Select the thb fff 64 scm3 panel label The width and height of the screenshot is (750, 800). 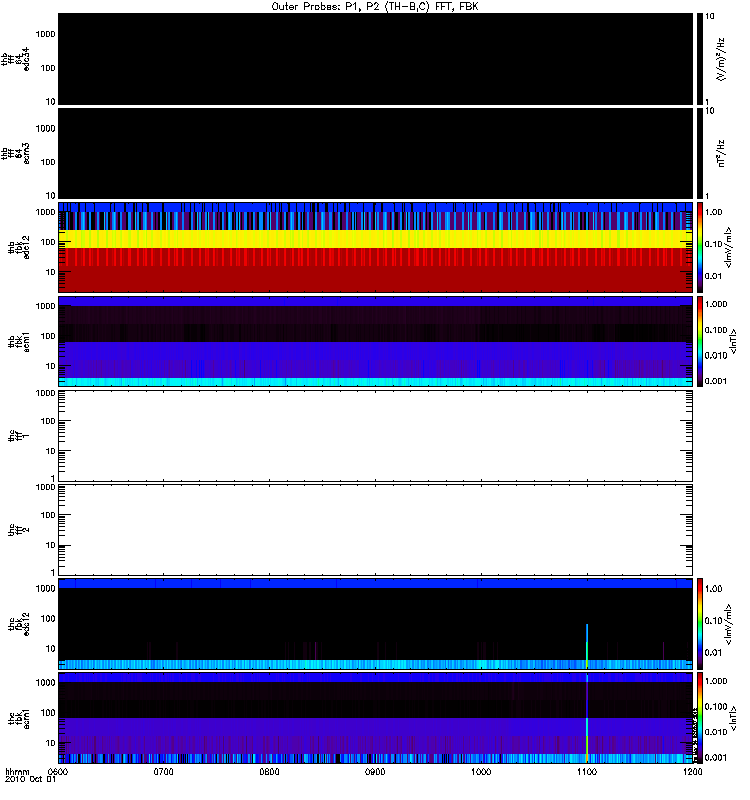point(15,153)
